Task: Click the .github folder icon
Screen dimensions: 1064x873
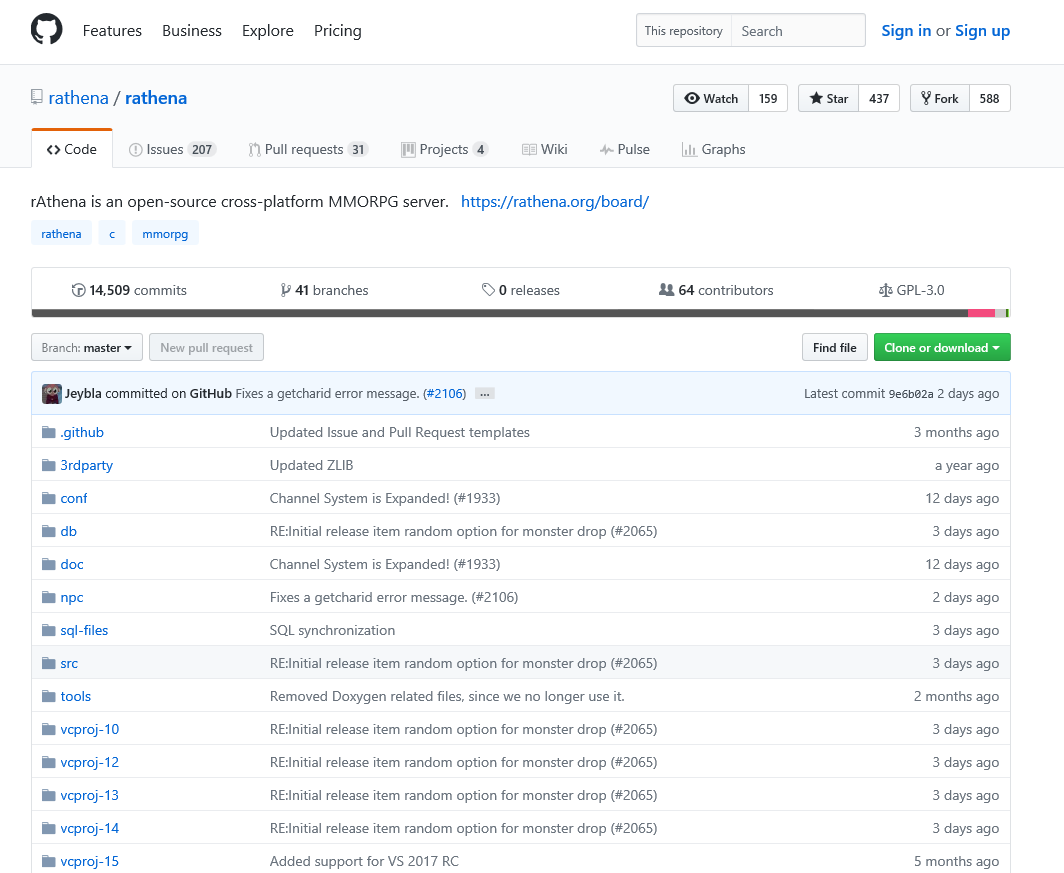Action: coord(48,432)
